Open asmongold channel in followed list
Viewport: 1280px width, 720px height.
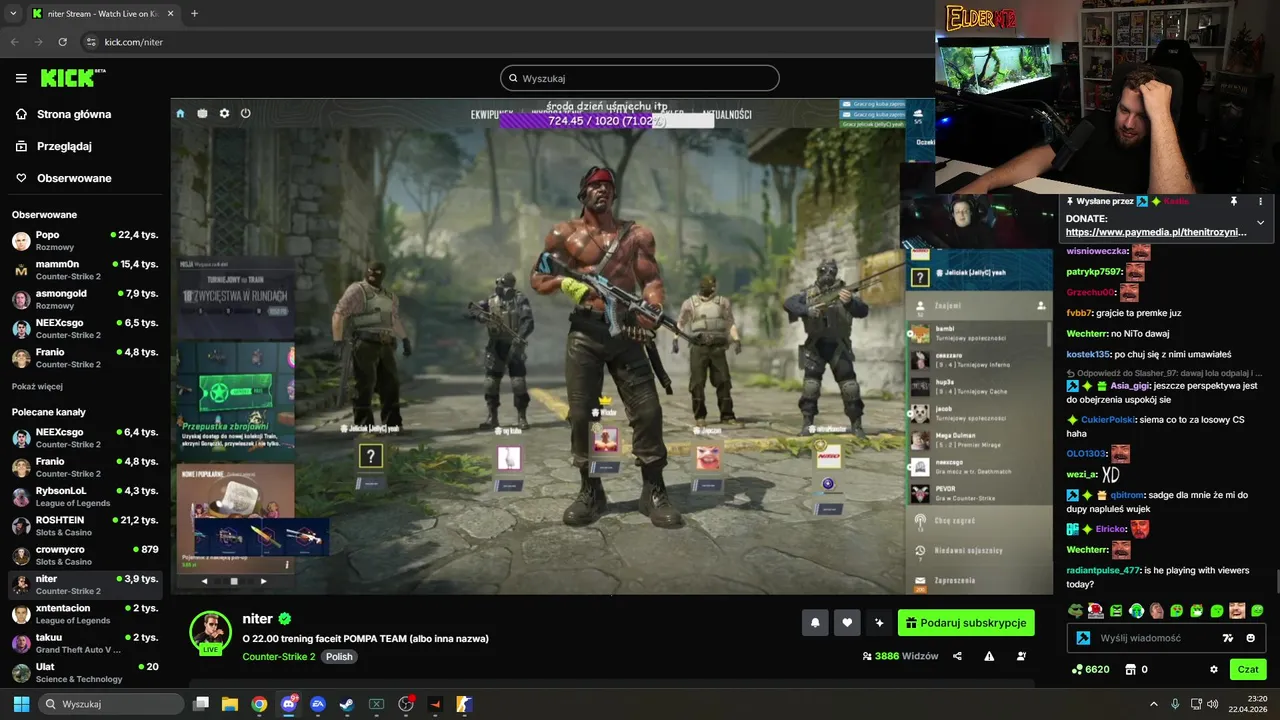85,299
